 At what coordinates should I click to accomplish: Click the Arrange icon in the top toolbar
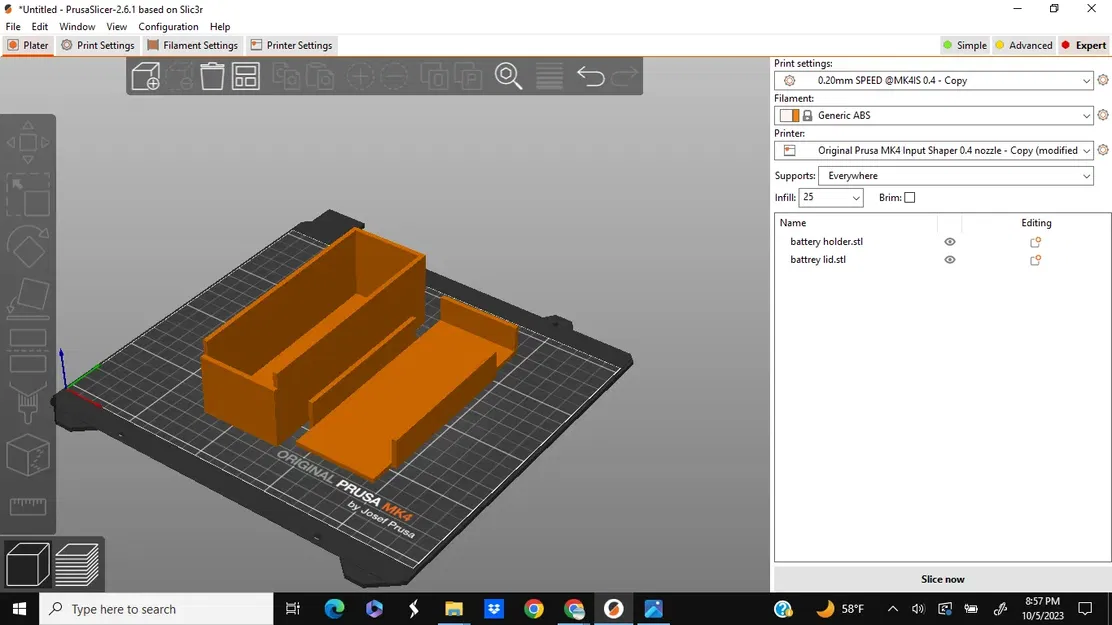point(245,76)
